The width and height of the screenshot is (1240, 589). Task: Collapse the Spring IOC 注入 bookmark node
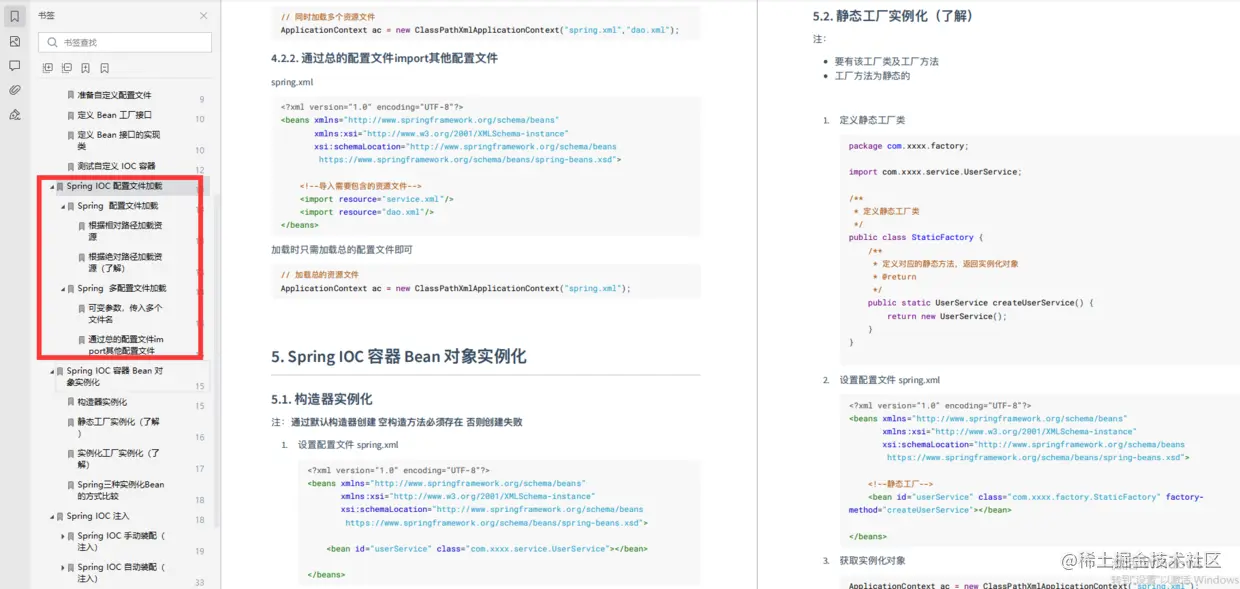tap(52, 517)
